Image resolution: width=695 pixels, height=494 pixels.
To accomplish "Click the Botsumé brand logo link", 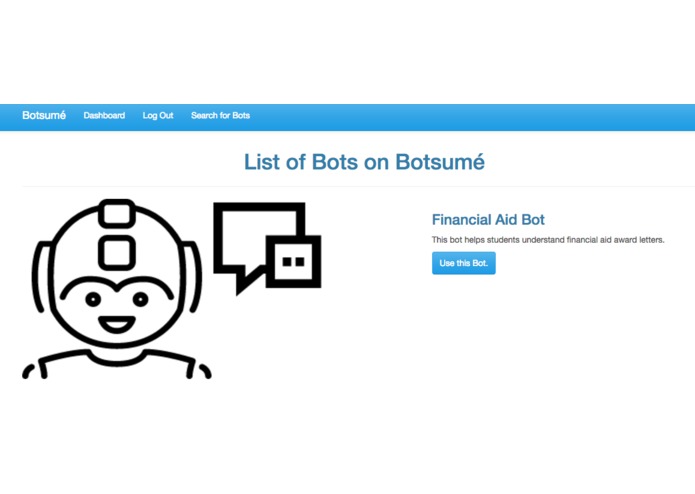I will (44, 116).
